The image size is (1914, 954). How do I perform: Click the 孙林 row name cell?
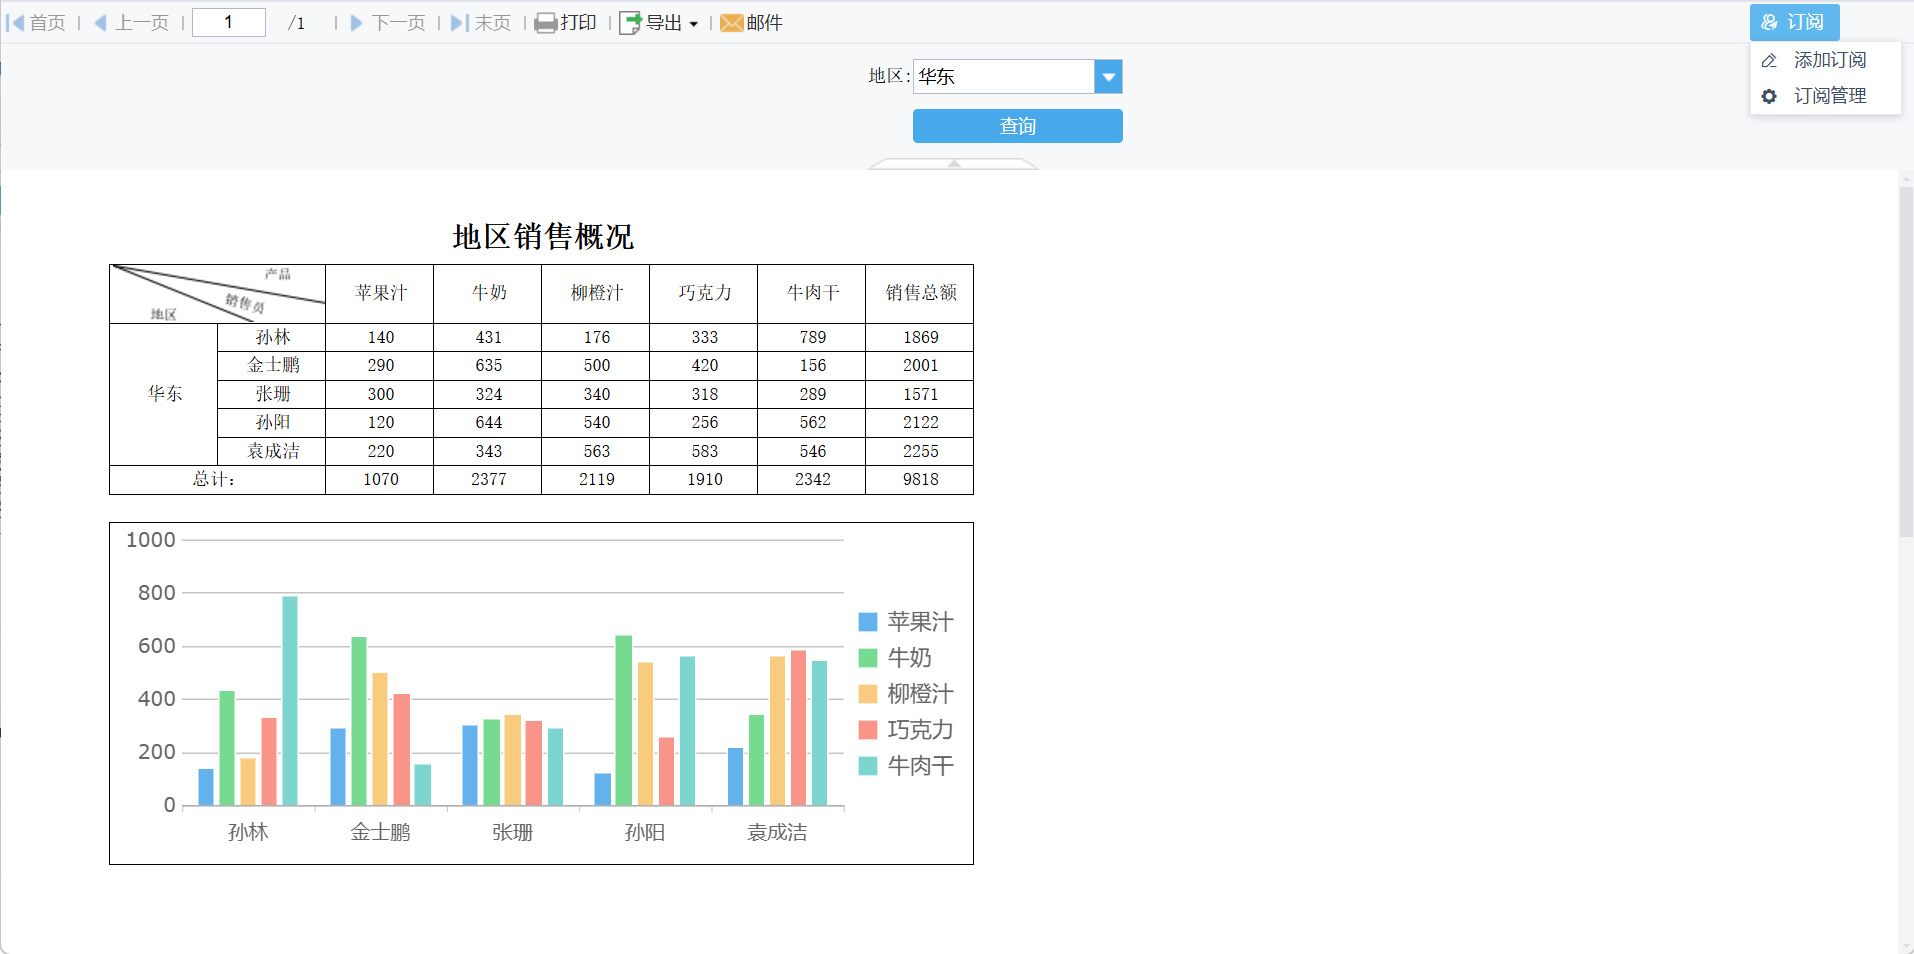tap(272, 337)
